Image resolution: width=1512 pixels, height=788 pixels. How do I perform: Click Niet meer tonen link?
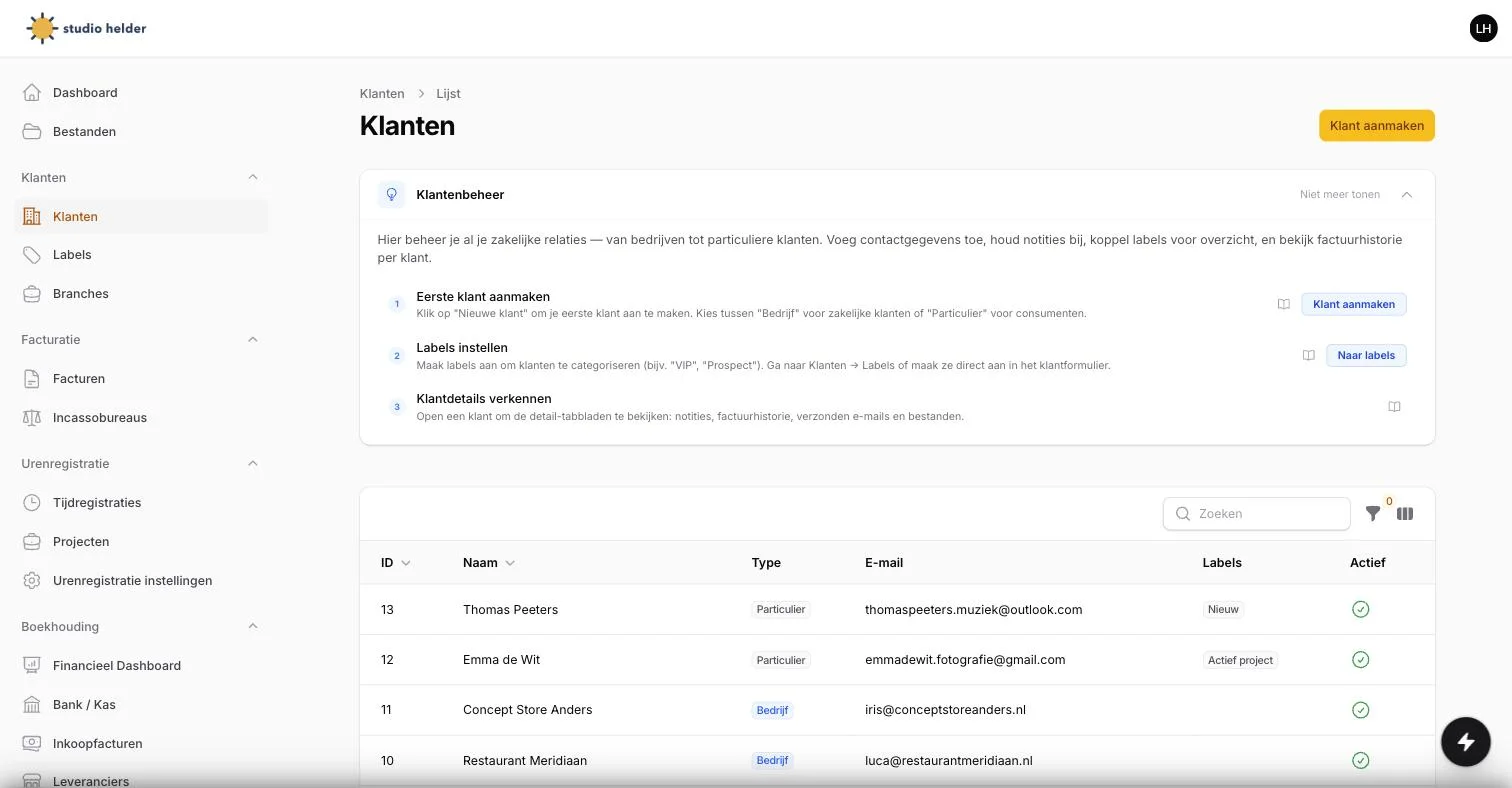[x=1340, y=195]
